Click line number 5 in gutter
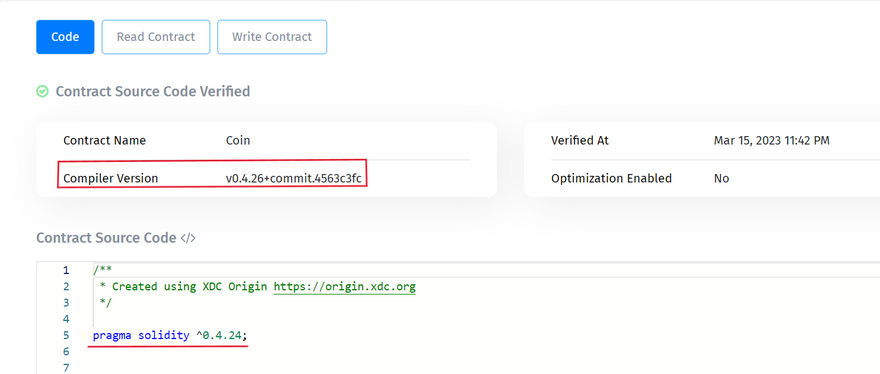This screenshot has width=880, height=374. point(66,336)
